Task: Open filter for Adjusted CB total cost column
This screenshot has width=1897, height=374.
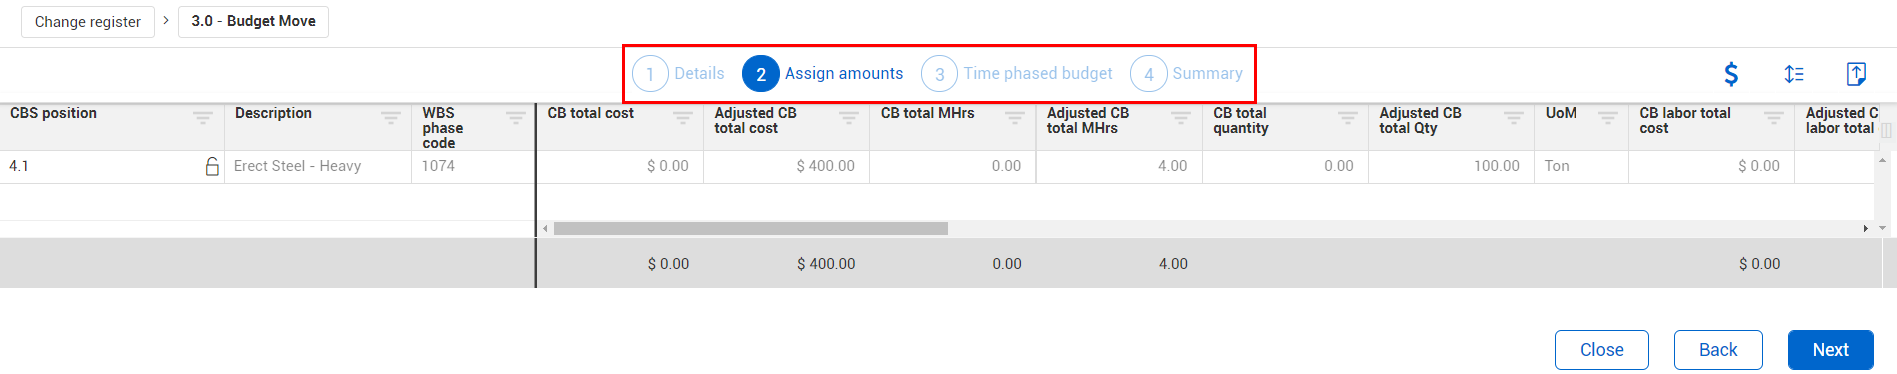Action: tap(849, 117)
